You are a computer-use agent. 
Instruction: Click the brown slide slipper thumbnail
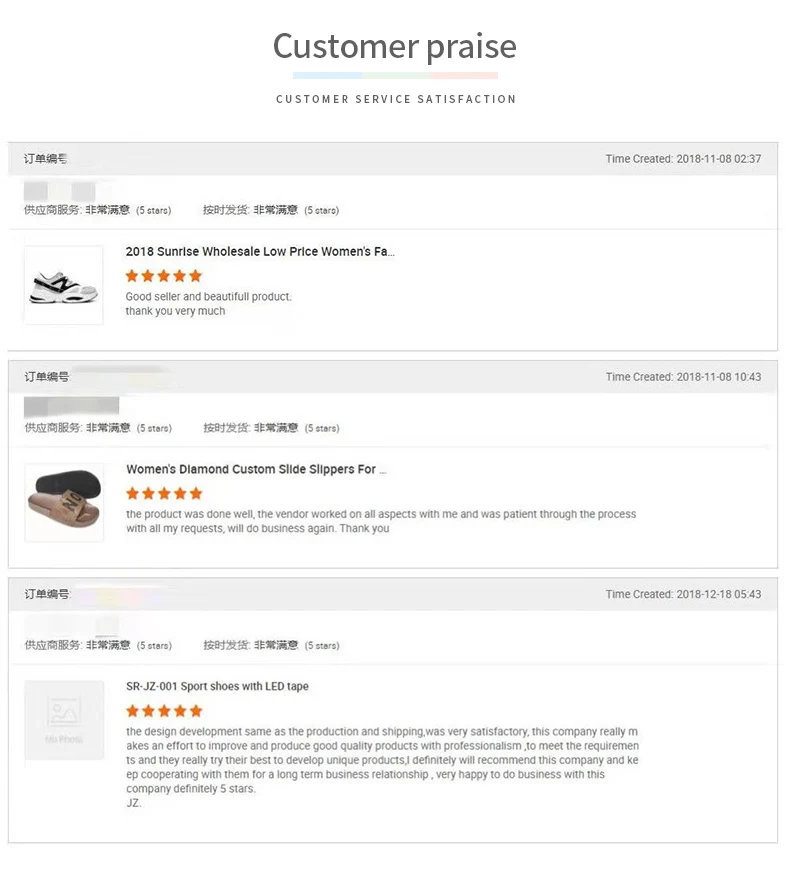tap(64, 502)
